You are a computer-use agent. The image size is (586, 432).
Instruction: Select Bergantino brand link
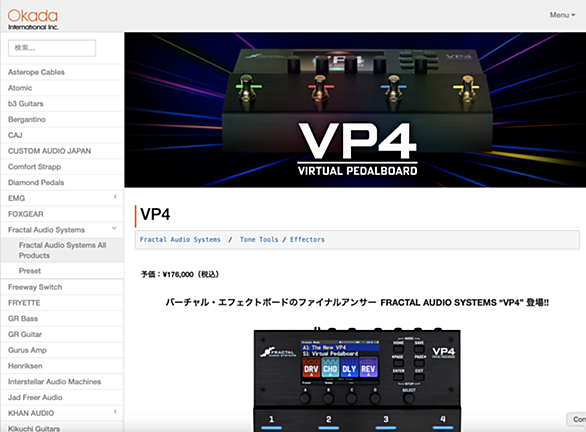[27, 119]
